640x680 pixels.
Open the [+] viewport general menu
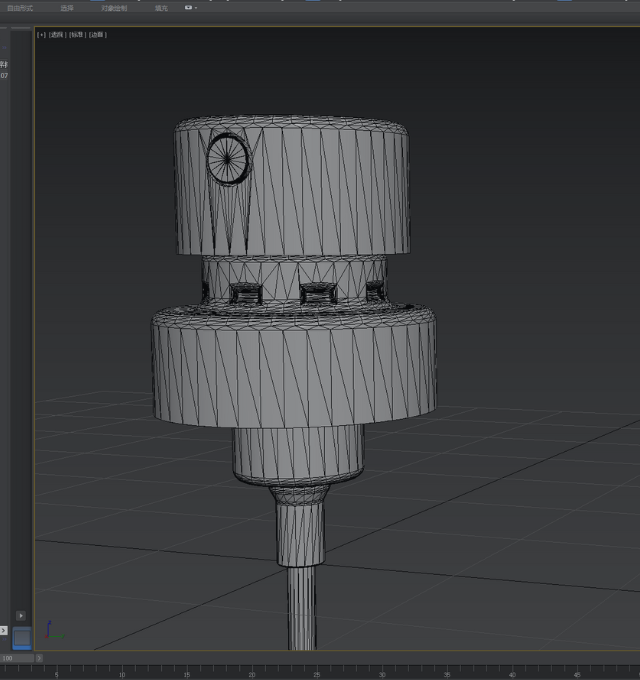tap(41, 35)
